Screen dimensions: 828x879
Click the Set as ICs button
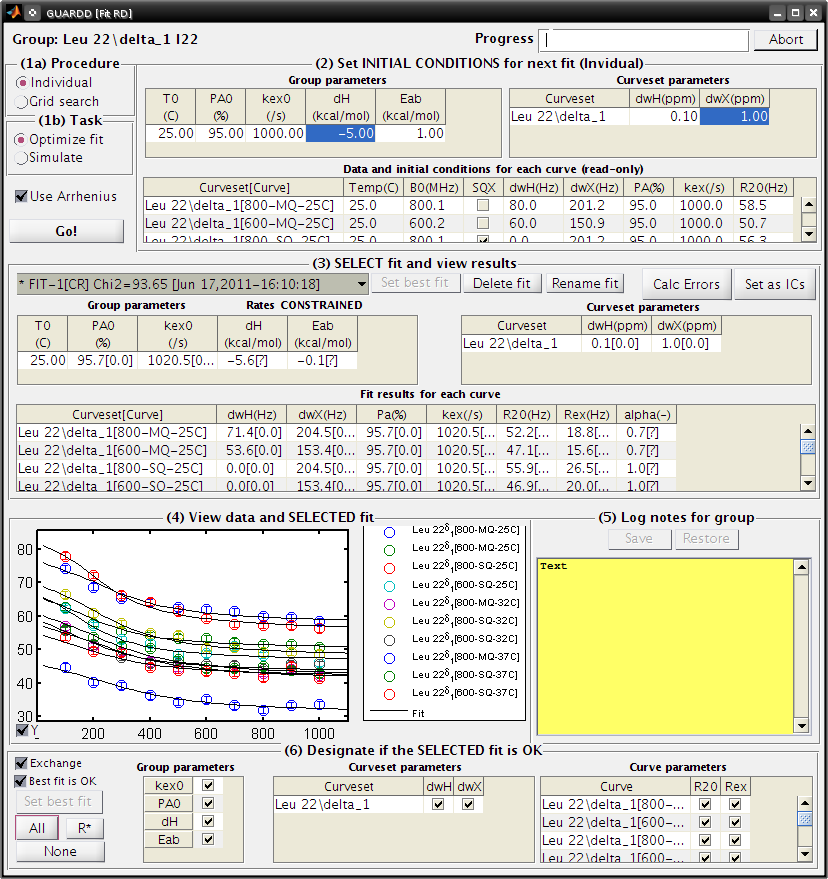coord(774,284)
